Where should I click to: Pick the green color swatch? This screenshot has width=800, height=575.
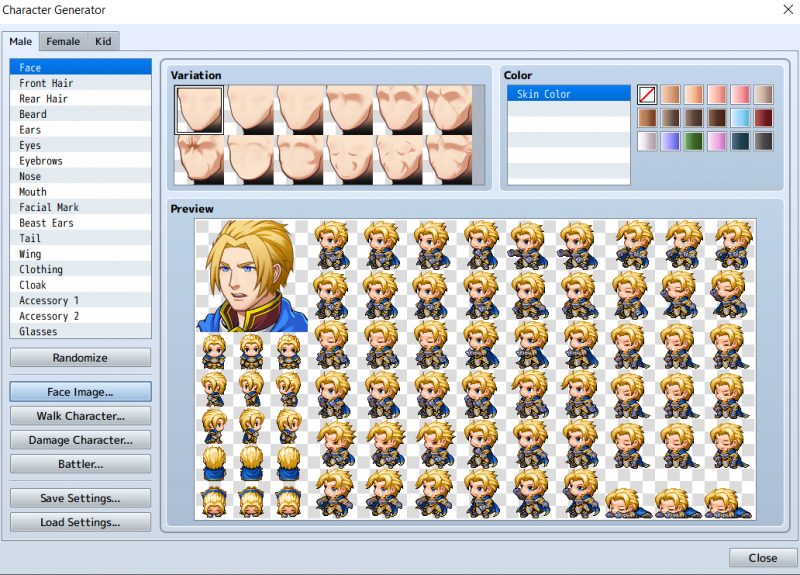coord(693,141)
